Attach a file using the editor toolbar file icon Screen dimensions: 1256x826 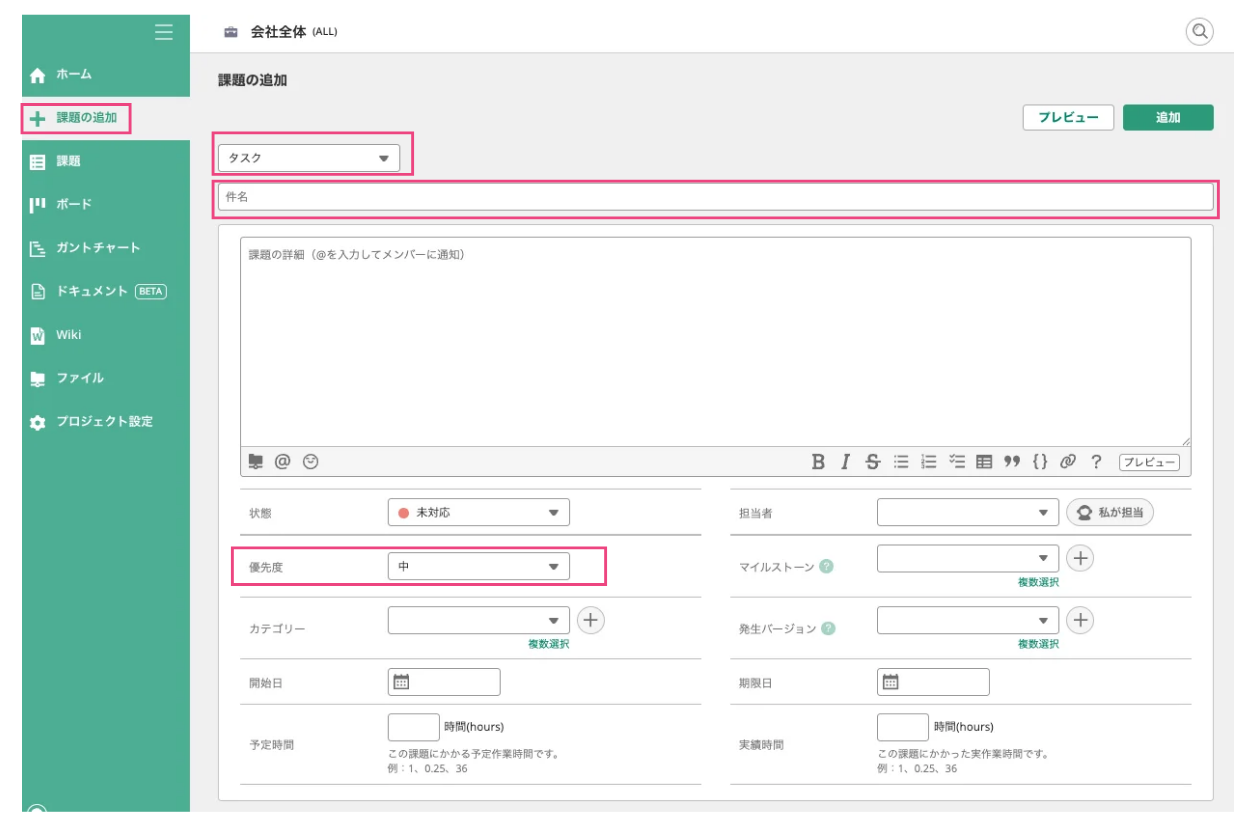tap(256, 461)
